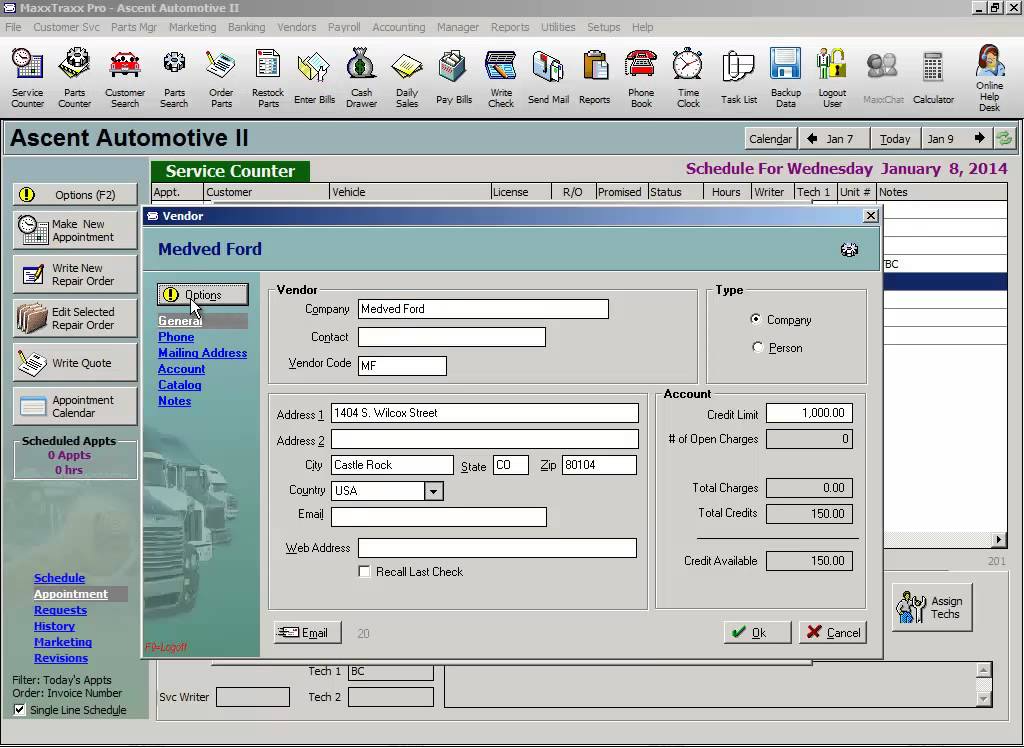Open the Vendors menu
The image size is (1024, 748).
click(296, 27)
